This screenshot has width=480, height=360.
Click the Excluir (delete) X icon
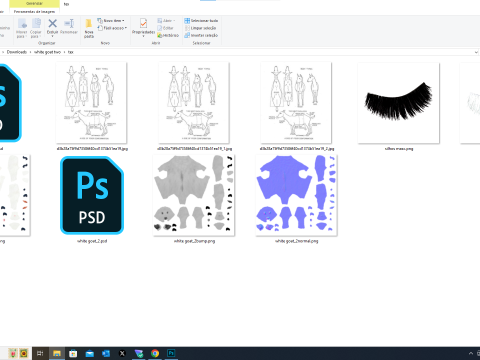52,23
